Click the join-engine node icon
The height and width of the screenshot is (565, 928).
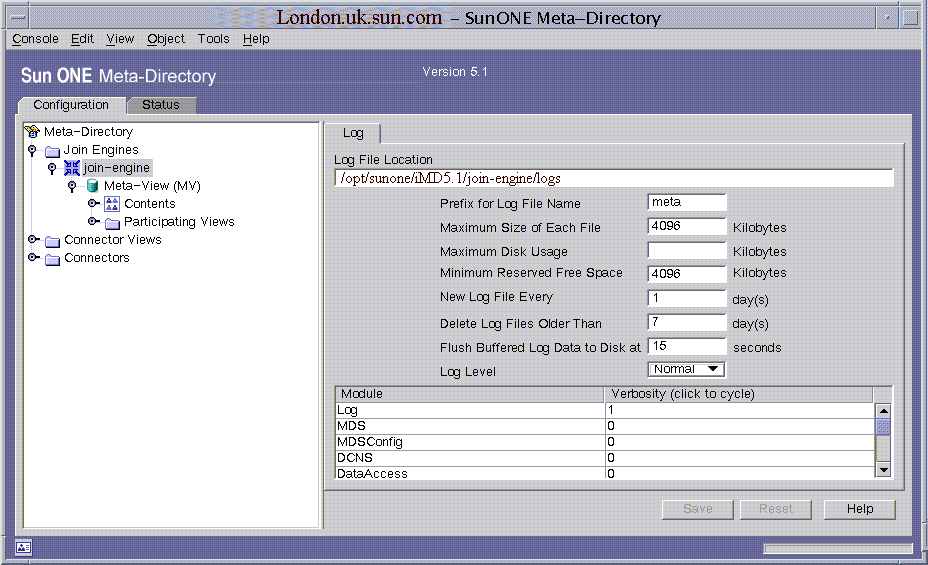(x=72, y=168)
